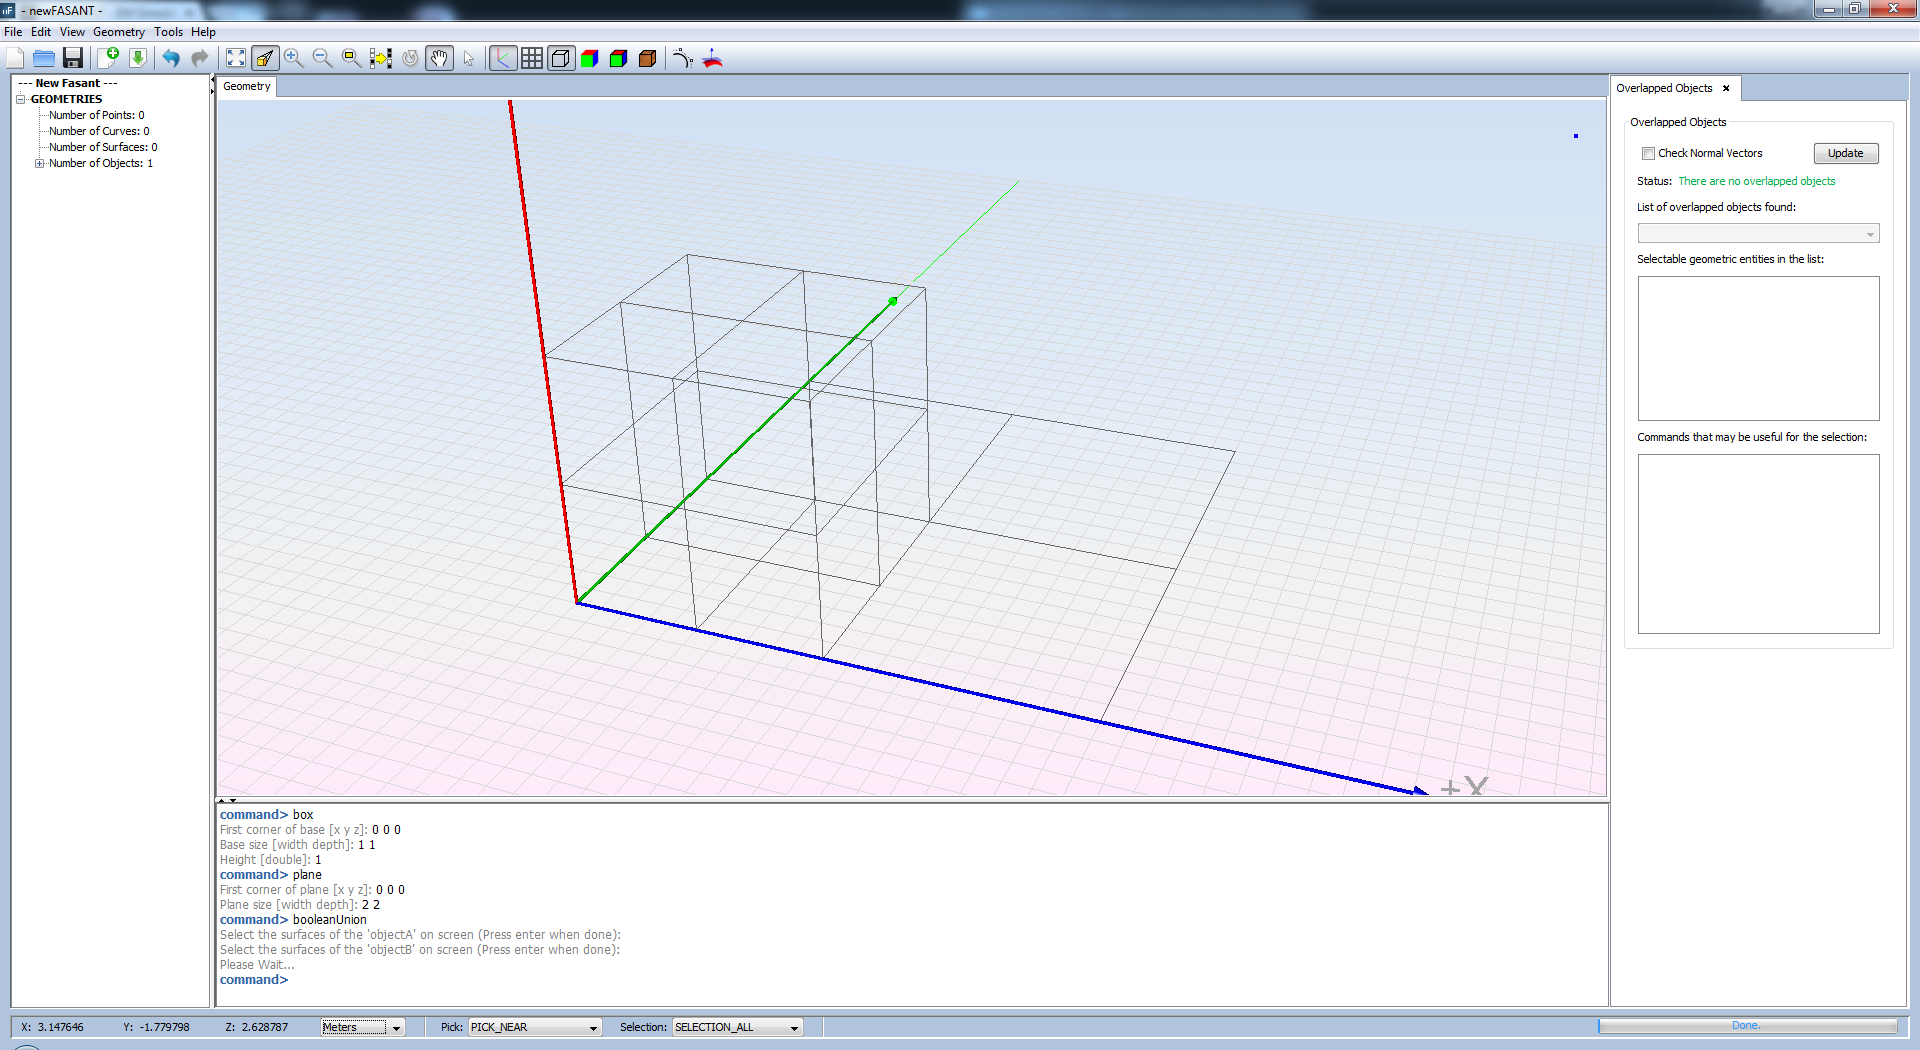Click the fit-to-screen view icon
This screenshot has width=1920, height=1050.
tap(236, 58)
